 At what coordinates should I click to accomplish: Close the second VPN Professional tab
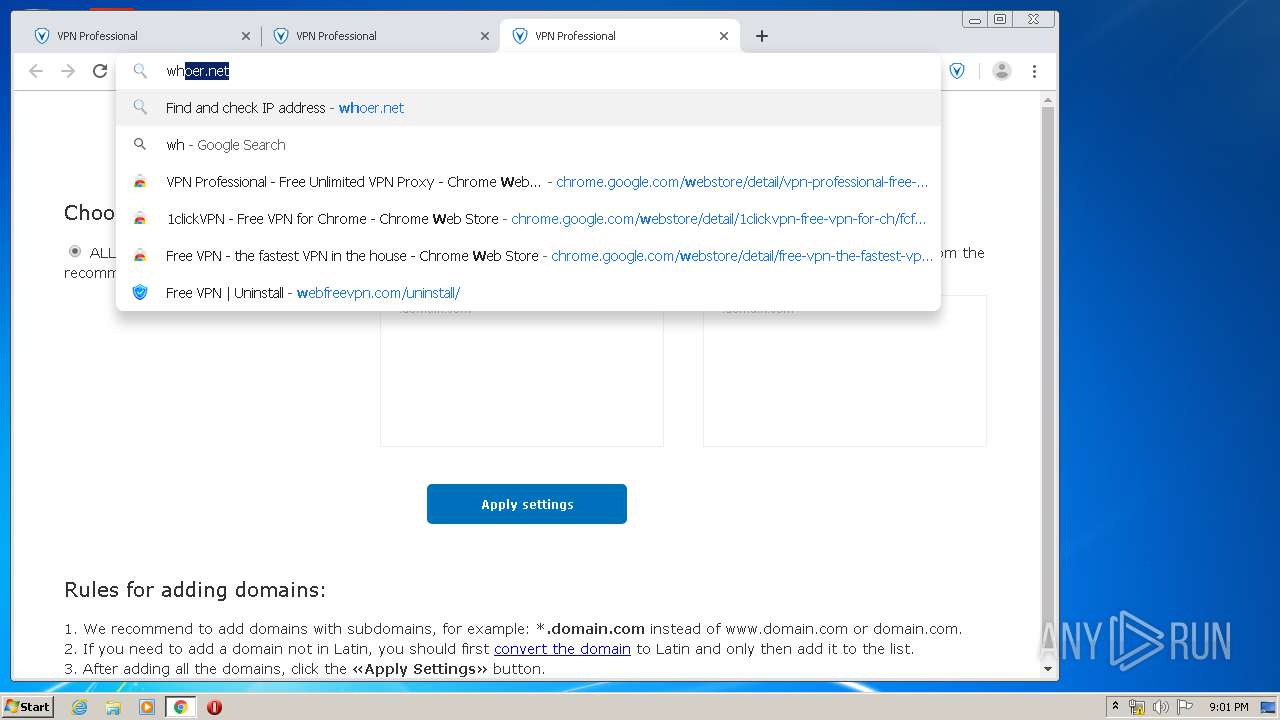point(485,36)
